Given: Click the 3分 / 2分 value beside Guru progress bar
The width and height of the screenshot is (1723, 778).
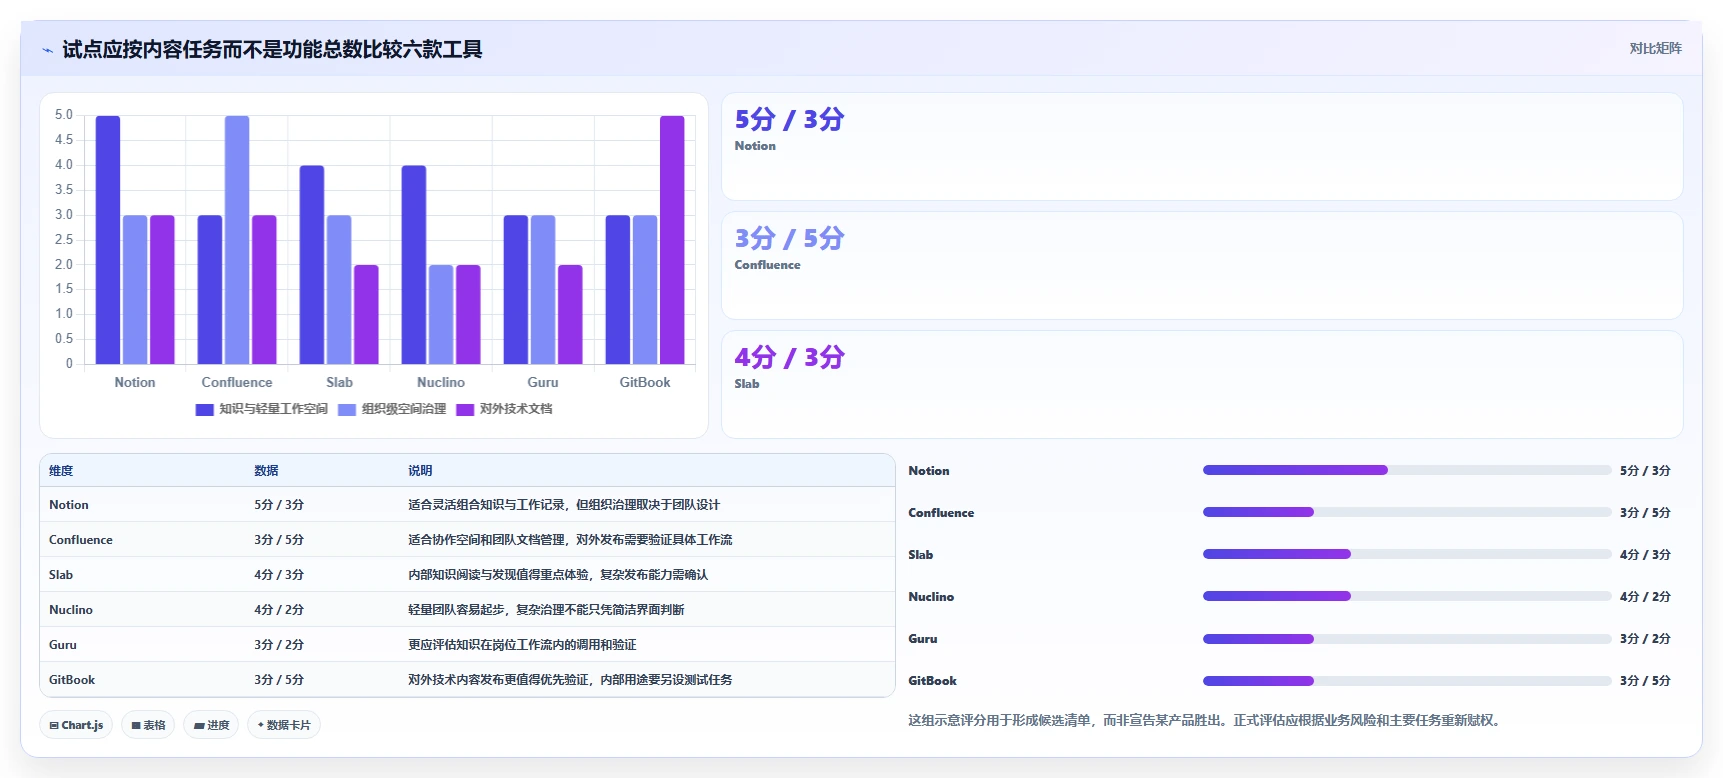Looking at the screenshot, I should tap(1645, 638).
